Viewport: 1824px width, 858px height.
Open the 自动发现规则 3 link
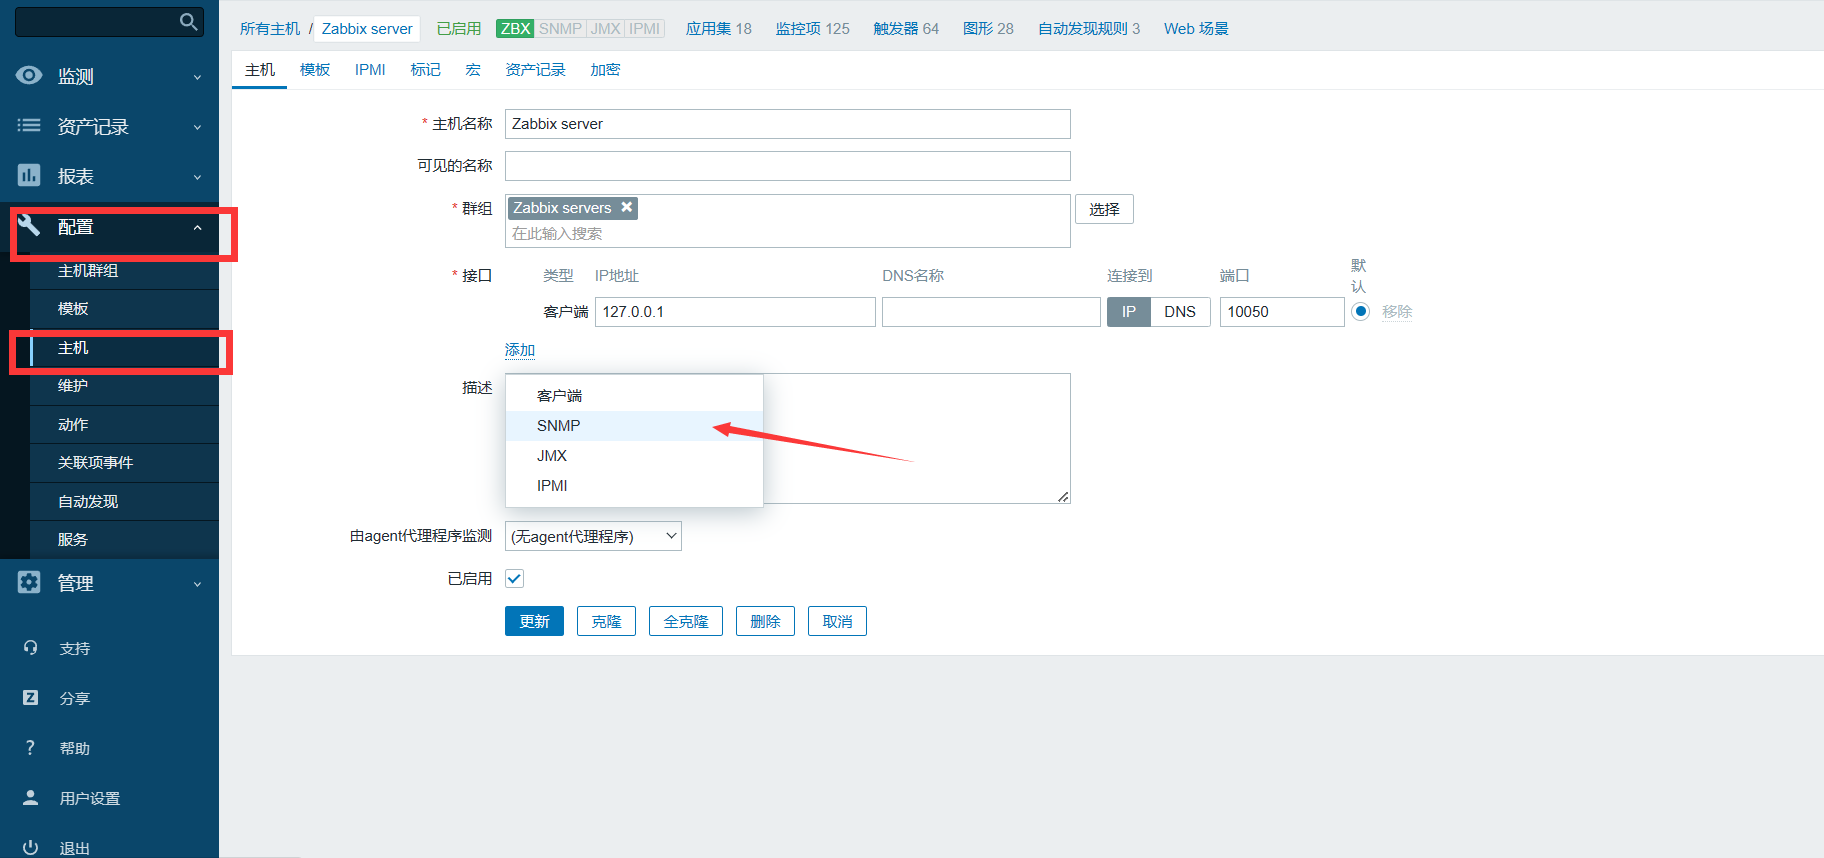(1089, 28)
